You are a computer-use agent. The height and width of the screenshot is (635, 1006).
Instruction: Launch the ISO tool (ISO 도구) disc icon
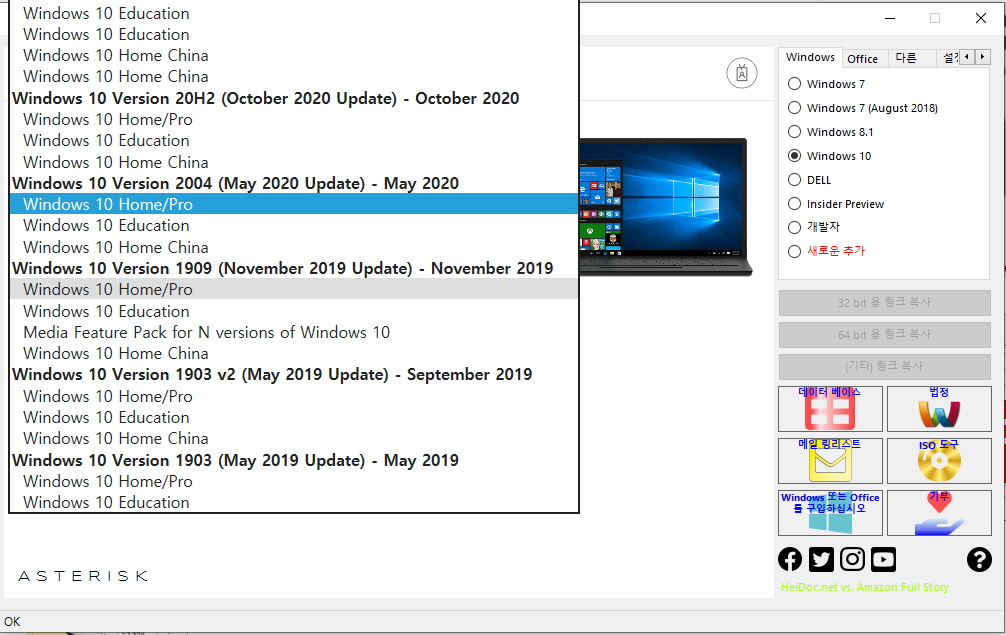(939, 461)
